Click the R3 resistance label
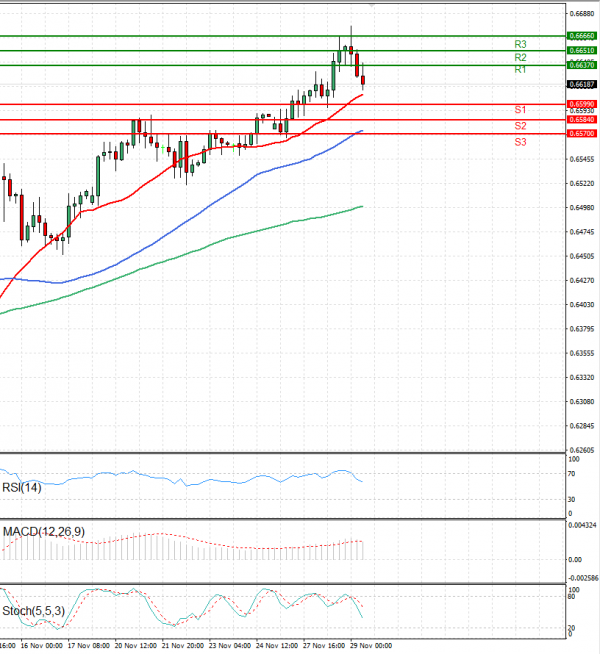 (520, 44)
